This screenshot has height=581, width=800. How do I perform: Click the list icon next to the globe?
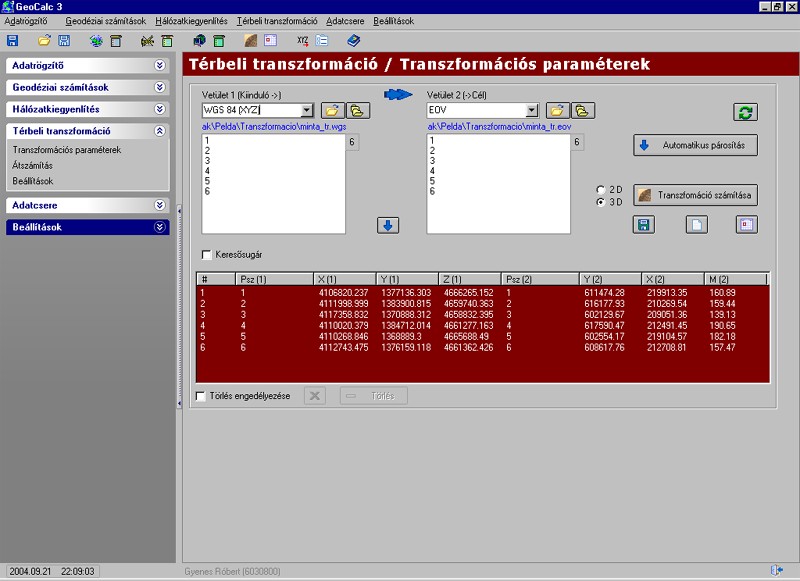pyautogui.click(x=116, y=41)
